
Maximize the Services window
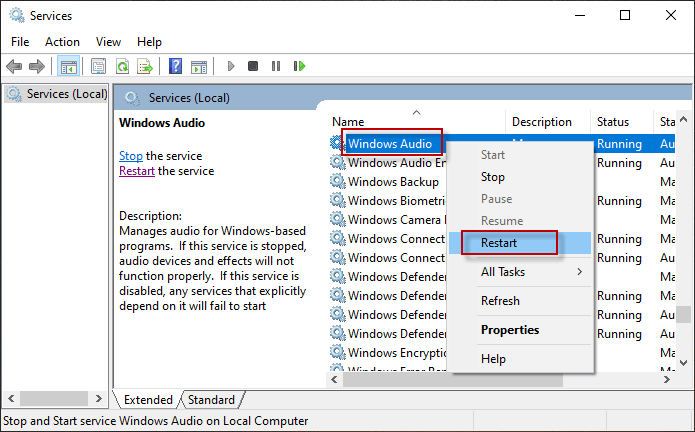[625, 16]
